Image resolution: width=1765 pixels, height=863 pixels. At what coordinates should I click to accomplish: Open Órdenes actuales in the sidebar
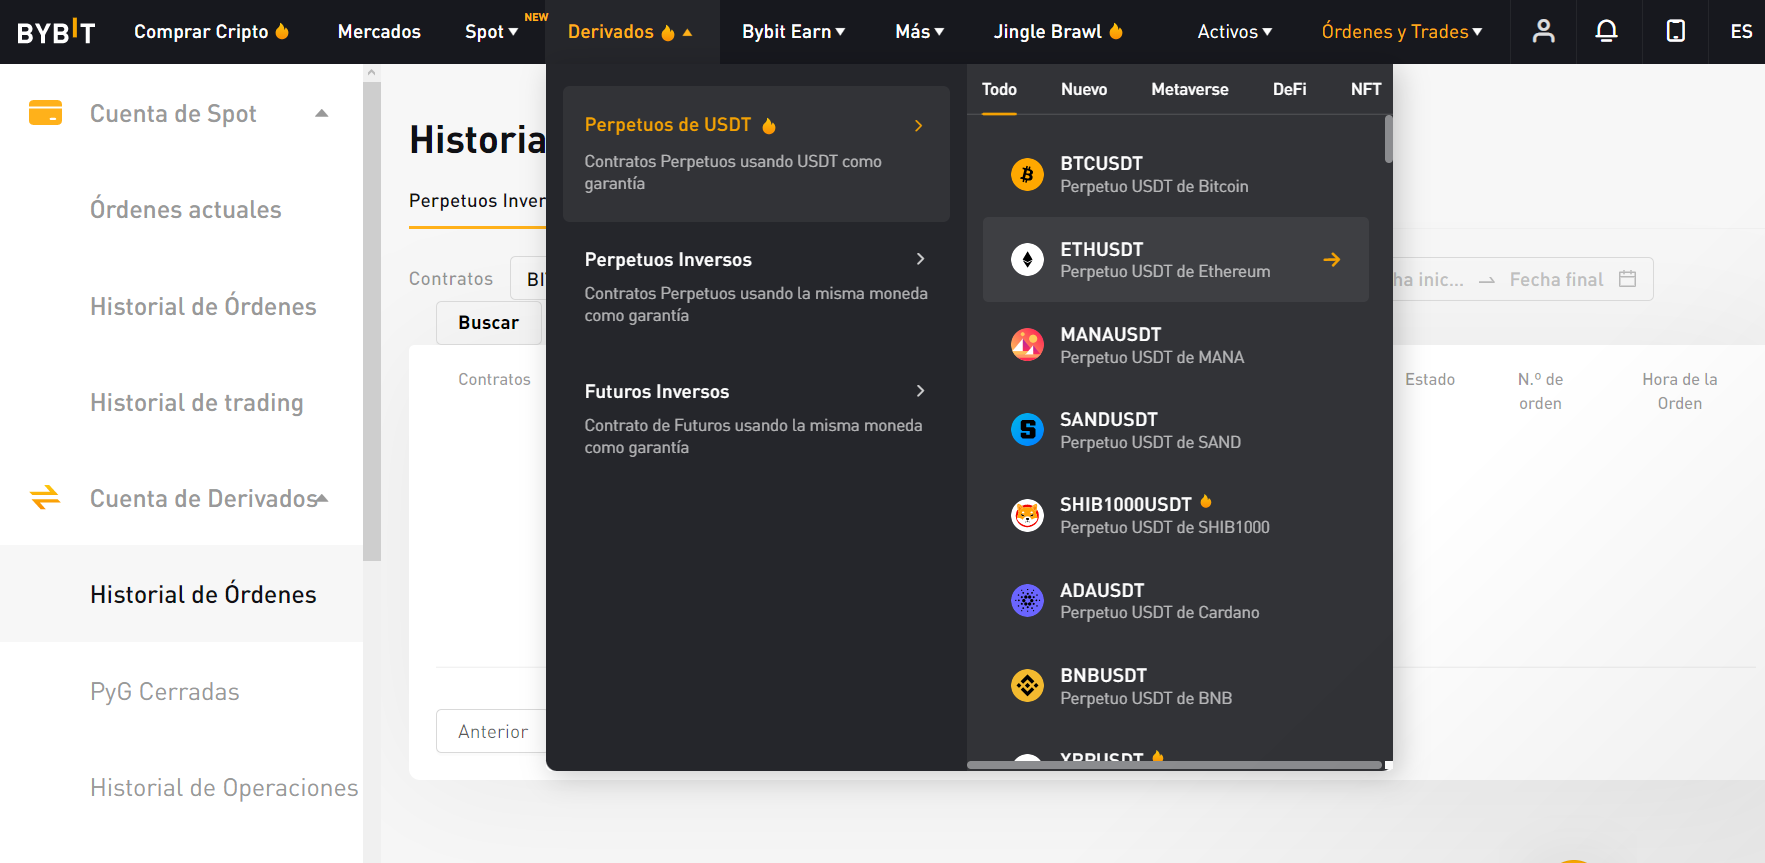click(186, 210)
